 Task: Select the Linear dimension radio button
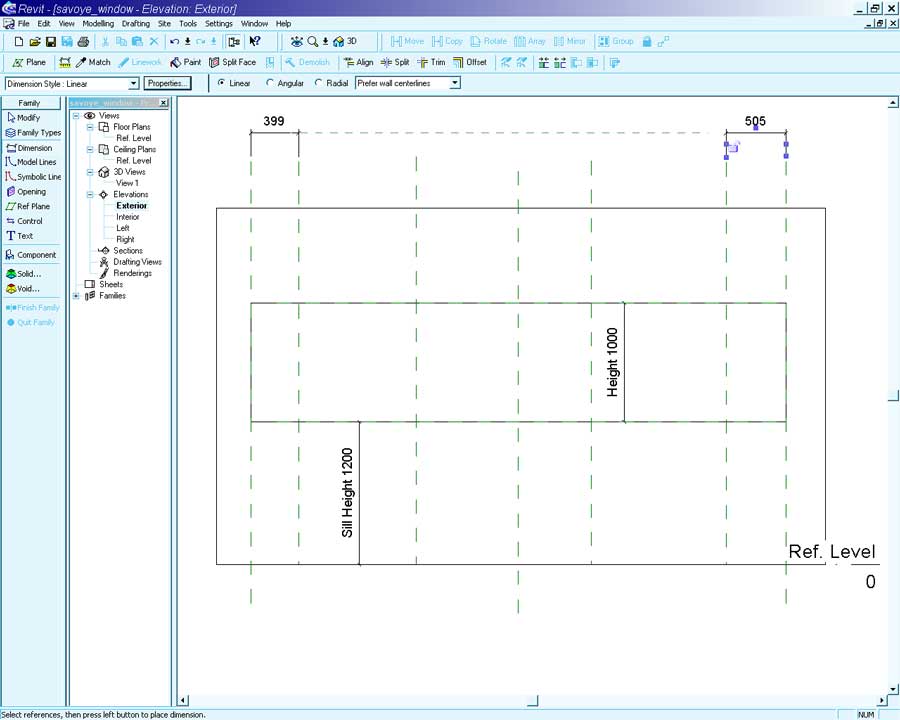pyautogui.click(x=222, y=83)
